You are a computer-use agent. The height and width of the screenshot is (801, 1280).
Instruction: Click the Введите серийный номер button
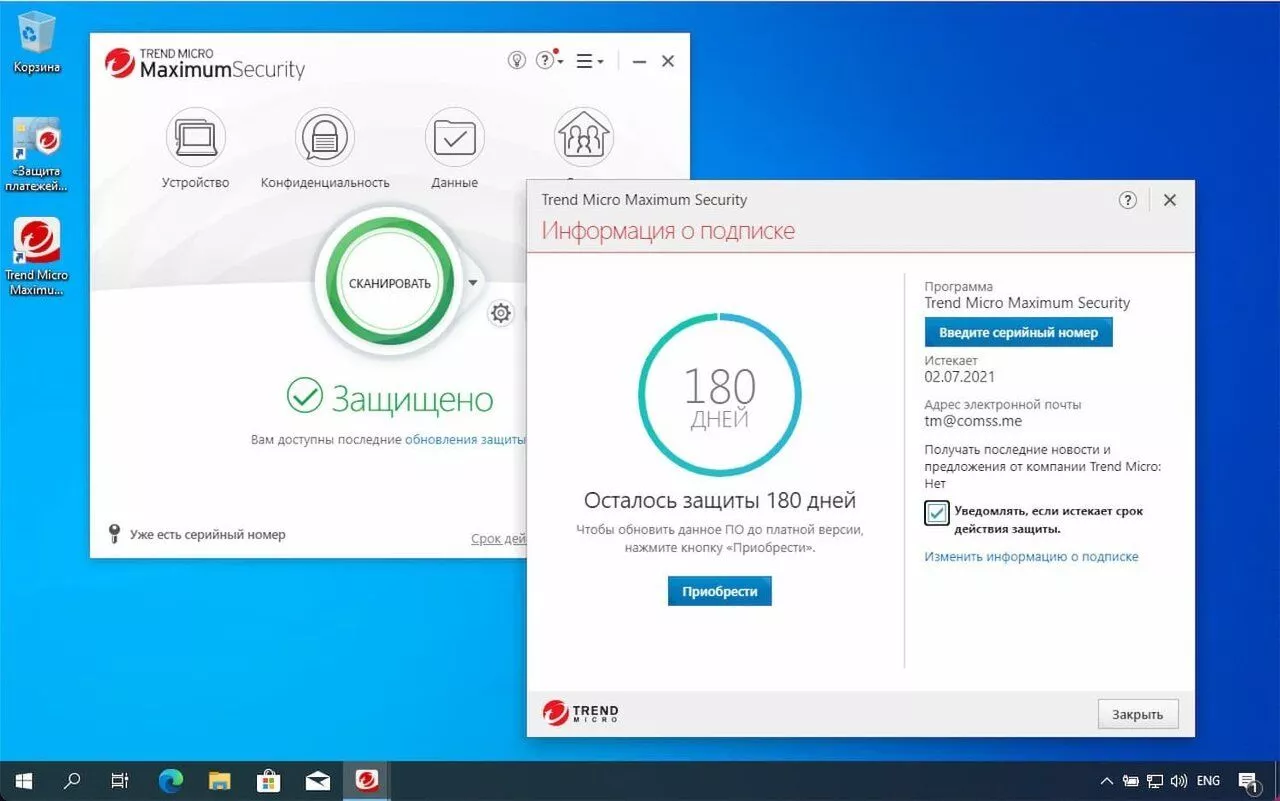(1018, 332)
